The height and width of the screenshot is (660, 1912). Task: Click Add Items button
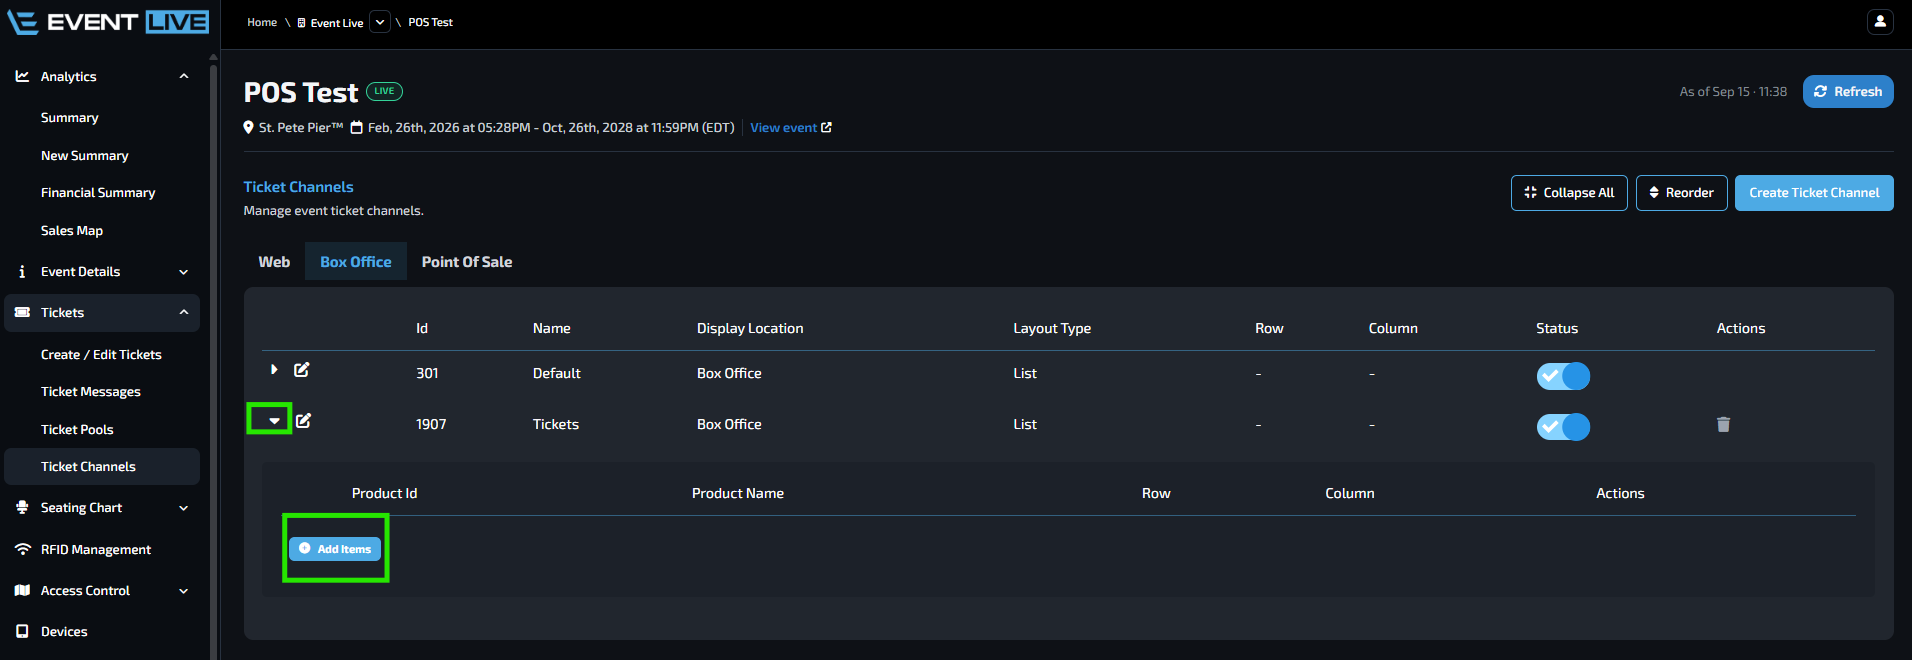click(335, 549)
